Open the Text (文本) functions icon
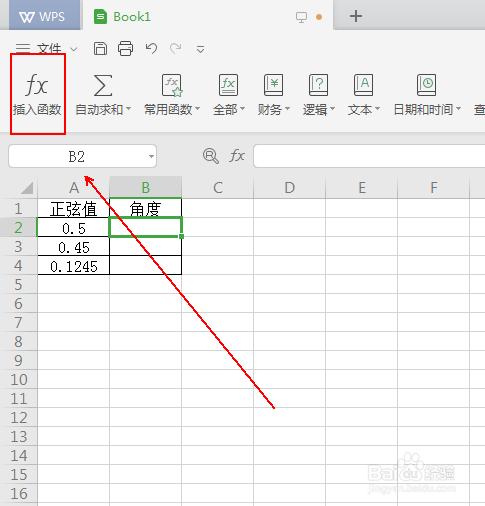 [x=363, y=85]
